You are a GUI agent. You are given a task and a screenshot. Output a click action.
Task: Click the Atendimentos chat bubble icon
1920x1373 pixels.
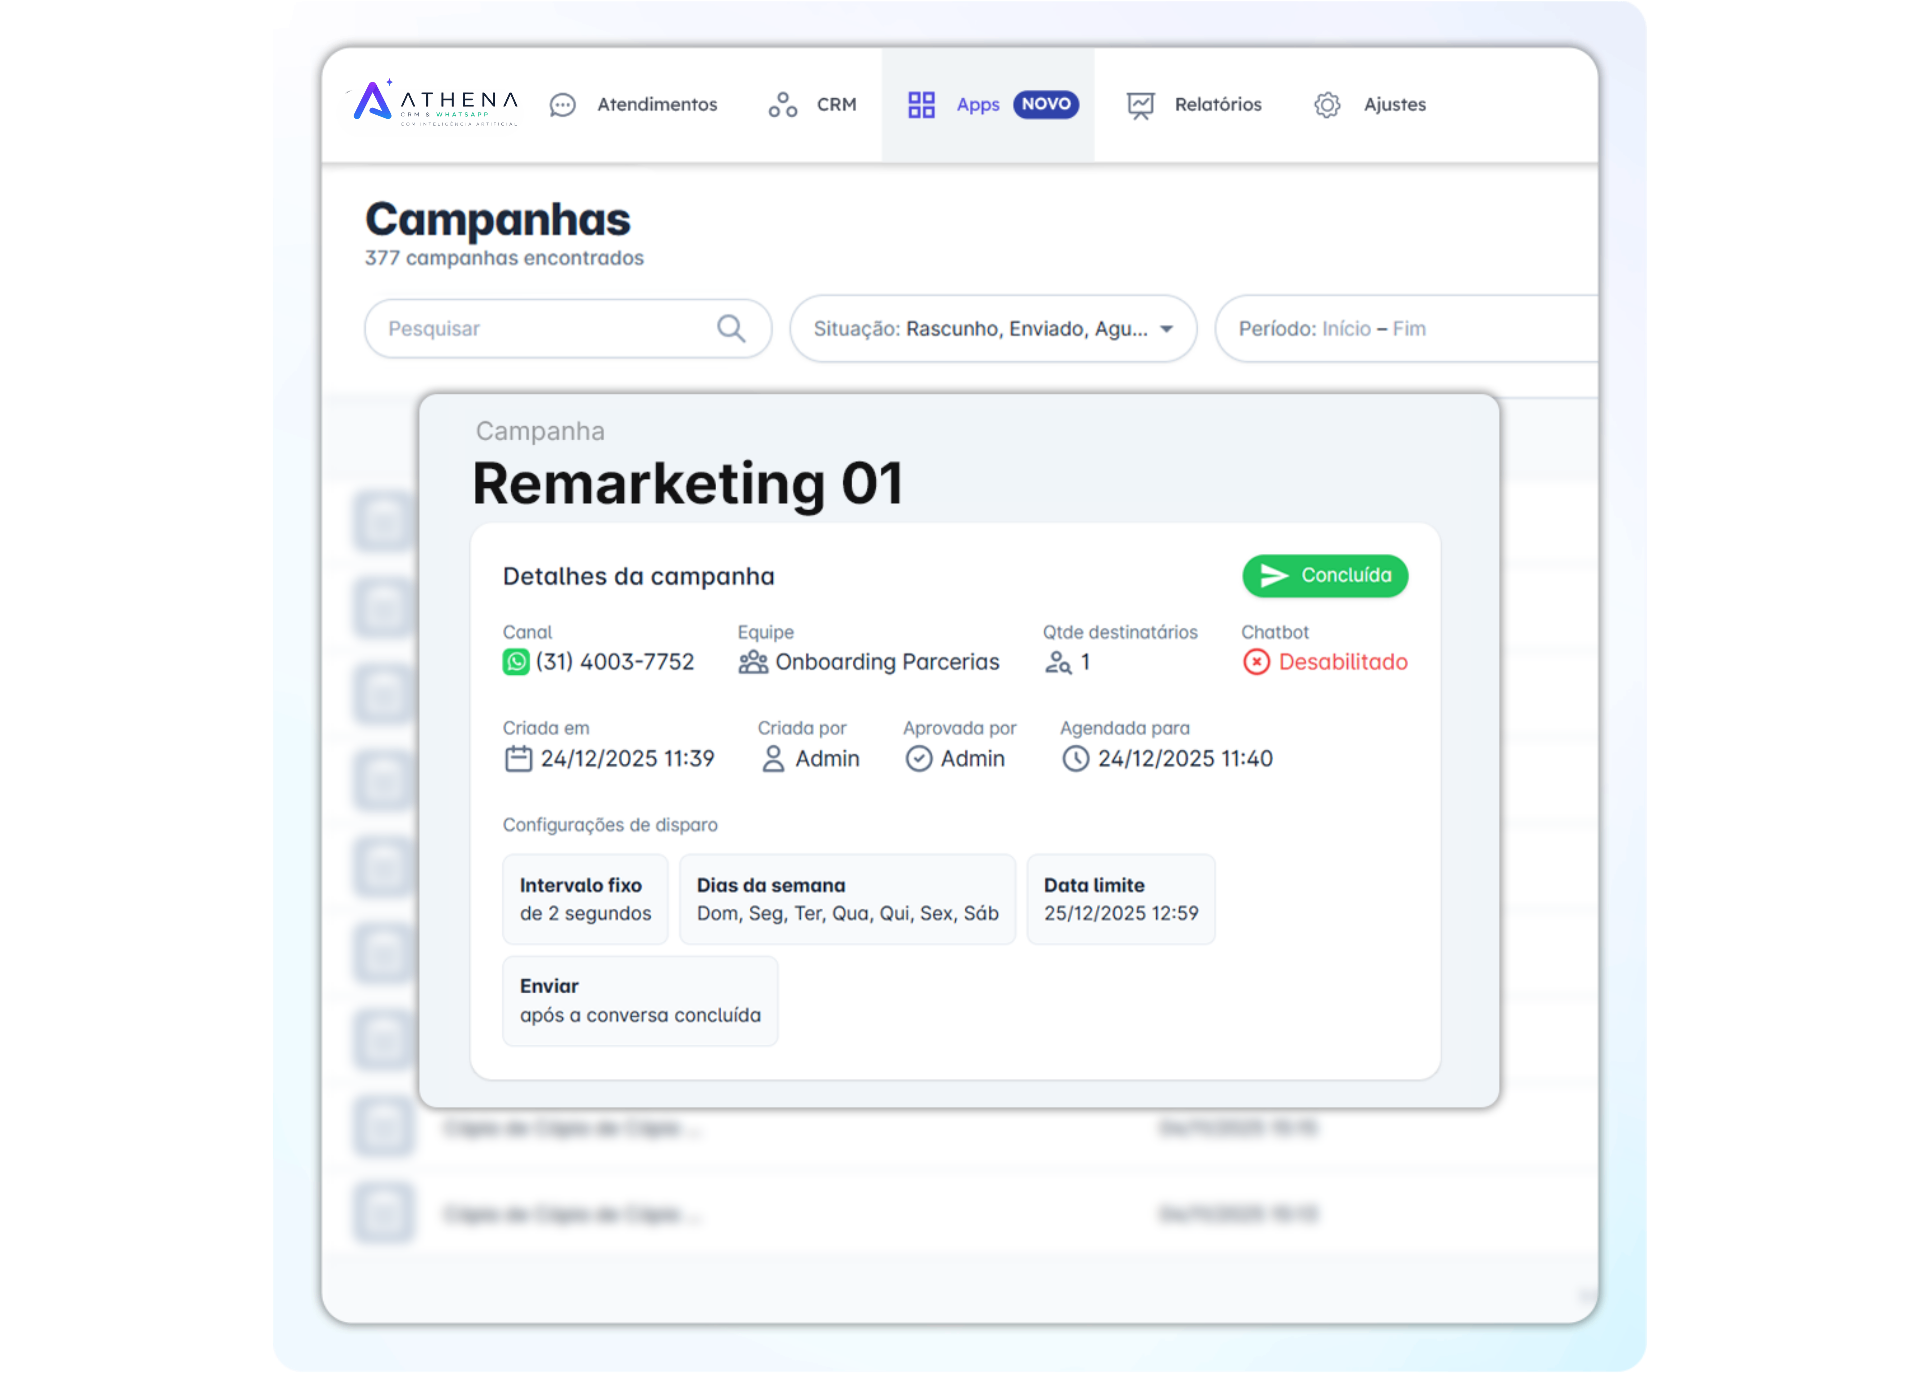(563, 105)
